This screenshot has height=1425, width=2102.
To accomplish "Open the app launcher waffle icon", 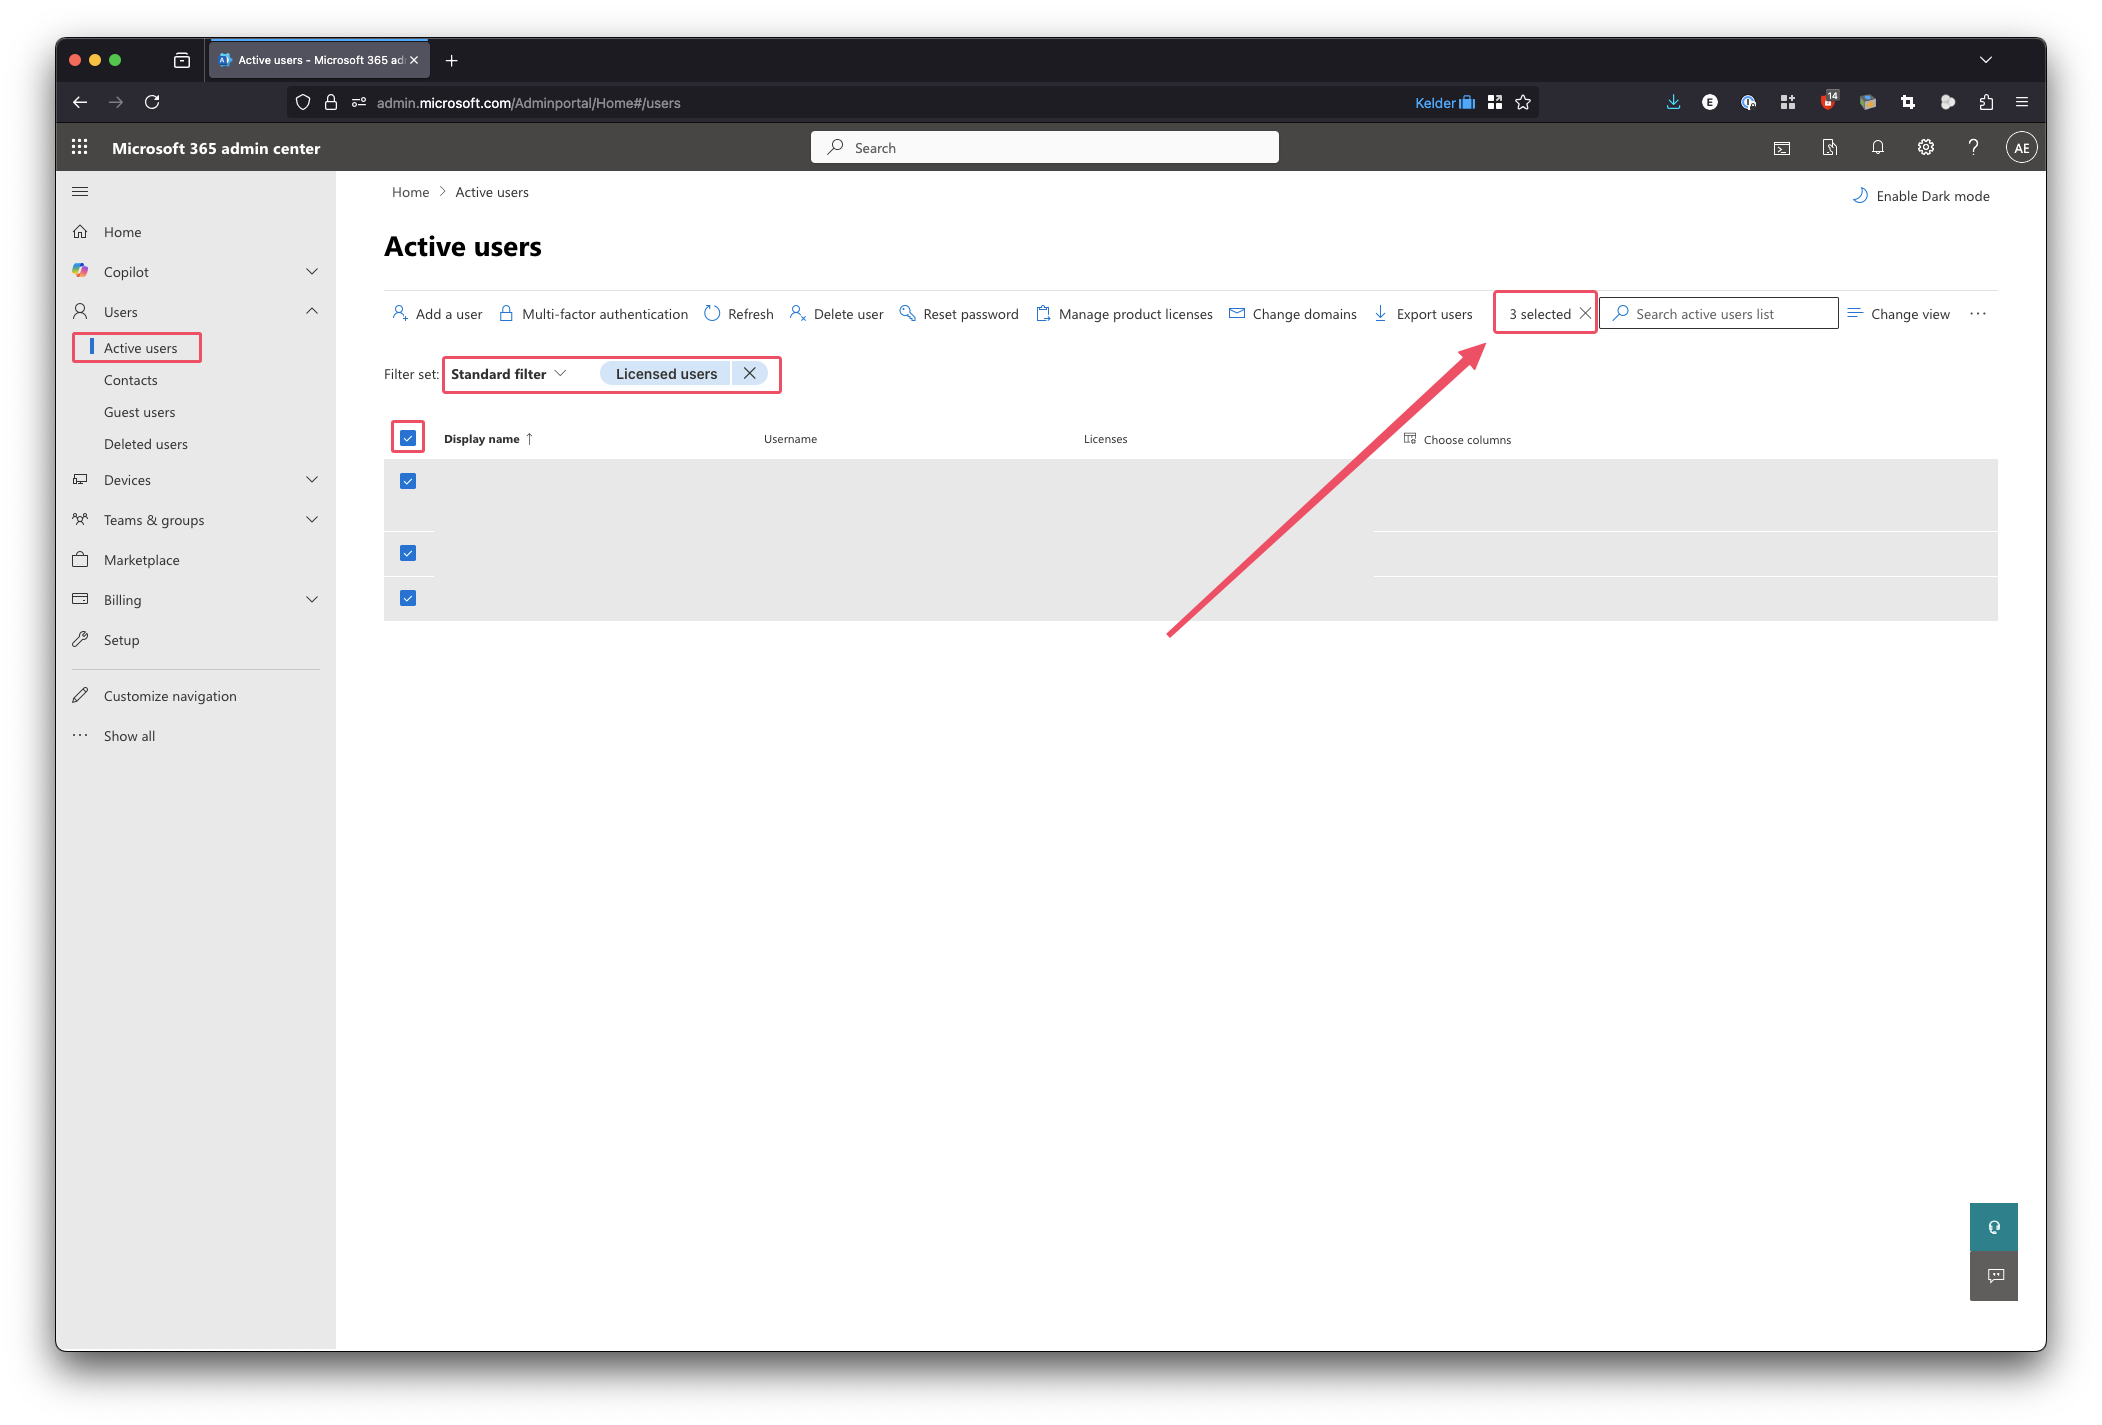I will 80,148.
